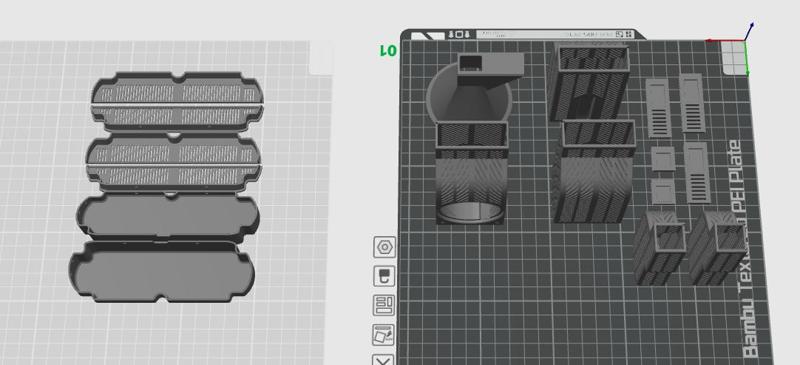Image resolution: width=800 pixels, height=365 pixels.
Task: Click the small square icons ending the plate name bar
Action: pyautogui.click(x=624, y=34)
